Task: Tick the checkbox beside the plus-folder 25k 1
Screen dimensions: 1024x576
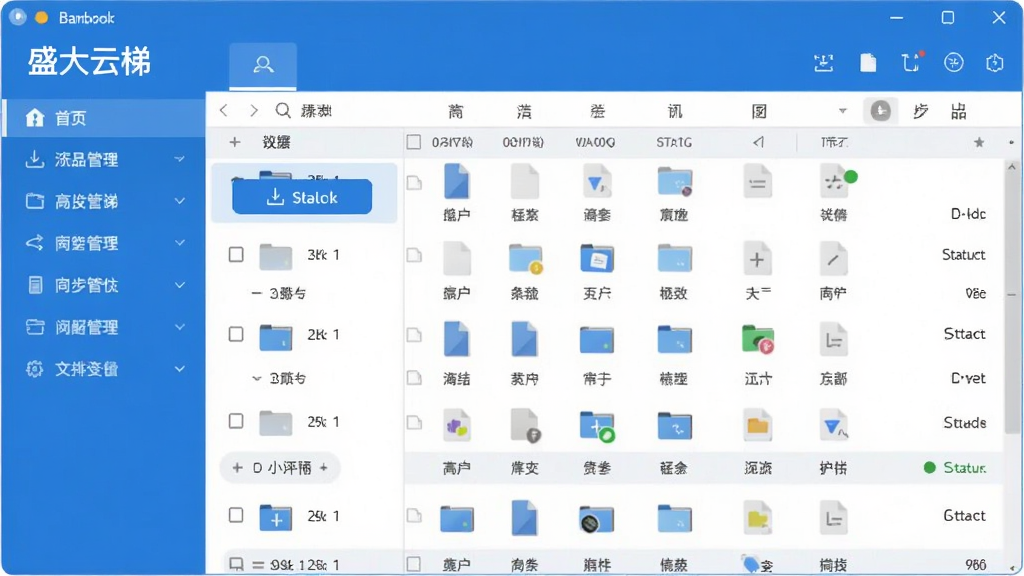Action: tap(236, 515)
